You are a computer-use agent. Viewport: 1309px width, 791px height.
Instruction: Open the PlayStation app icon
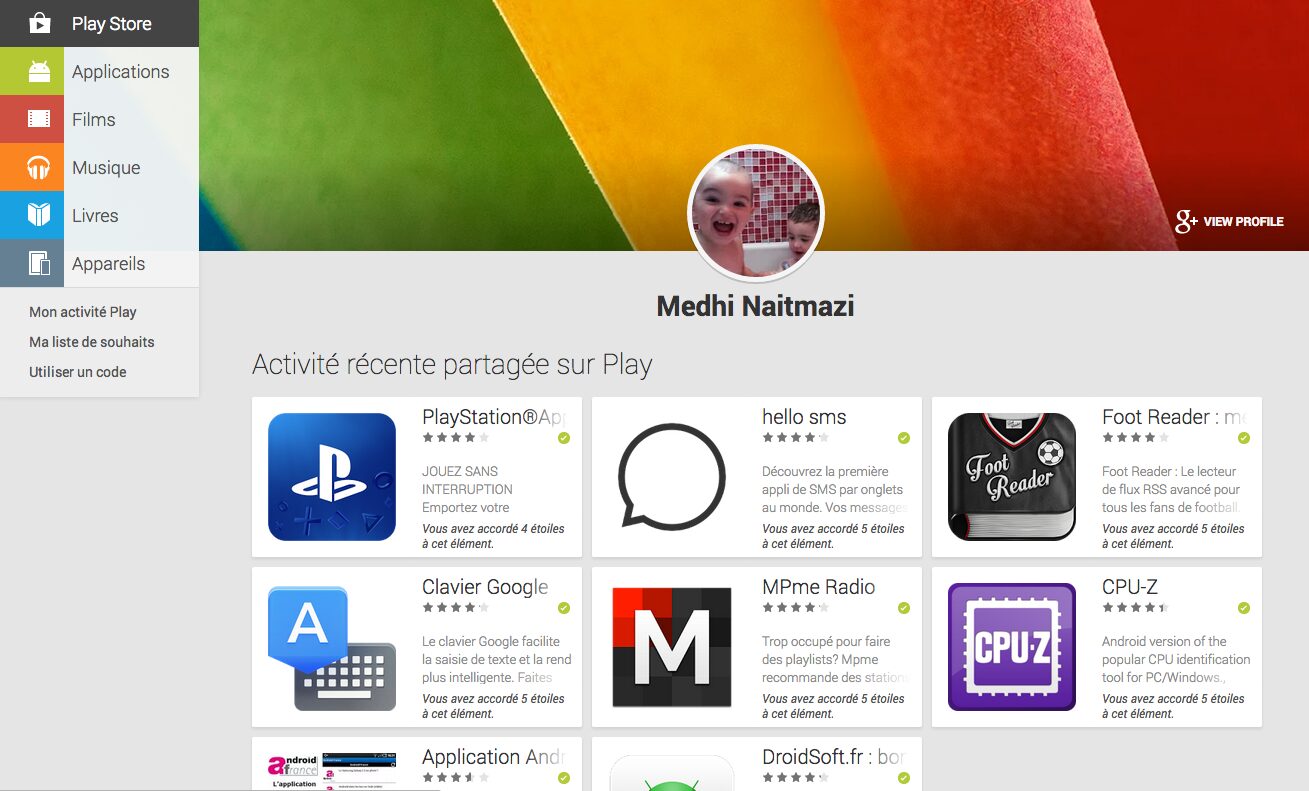click(332, 477)
